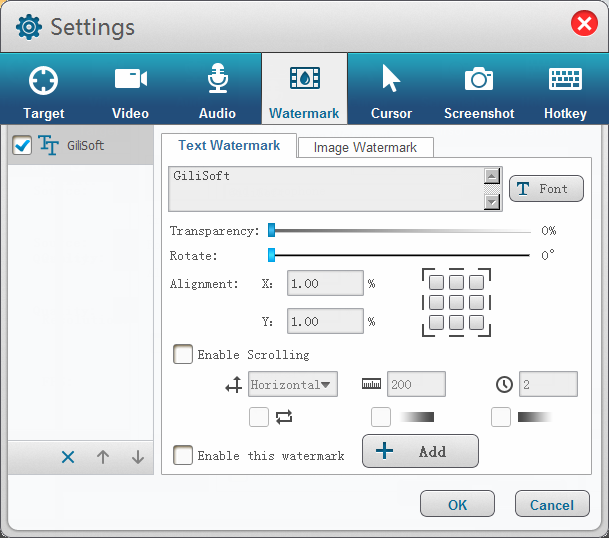Open the Target settings tab
The height and width of the screenshot is (538, 609).
pyautogui.click(x=44, y=91)
